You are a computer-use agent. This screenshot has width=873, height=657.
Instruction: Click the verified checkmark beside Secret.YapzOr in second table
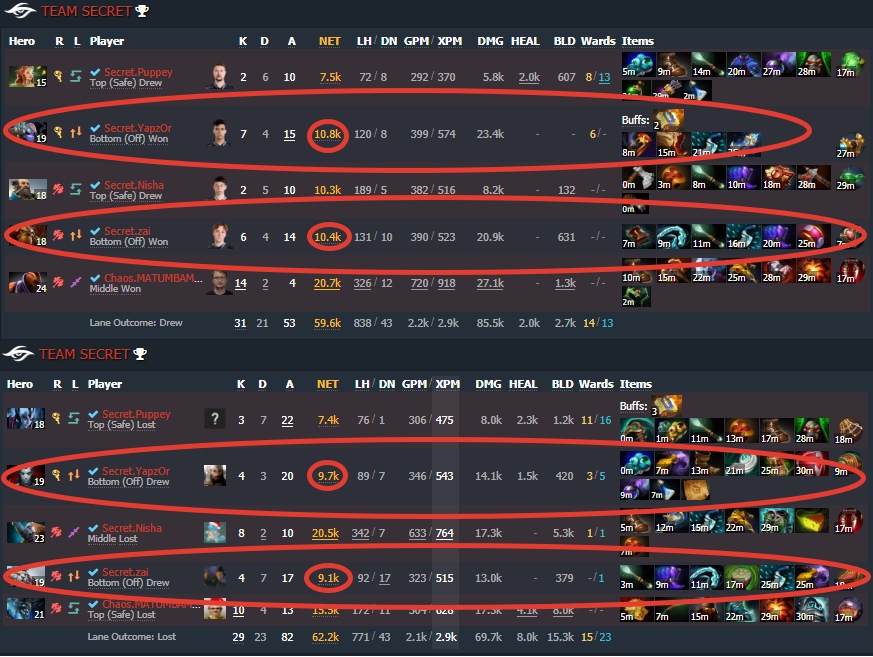(x=93, y=471)
